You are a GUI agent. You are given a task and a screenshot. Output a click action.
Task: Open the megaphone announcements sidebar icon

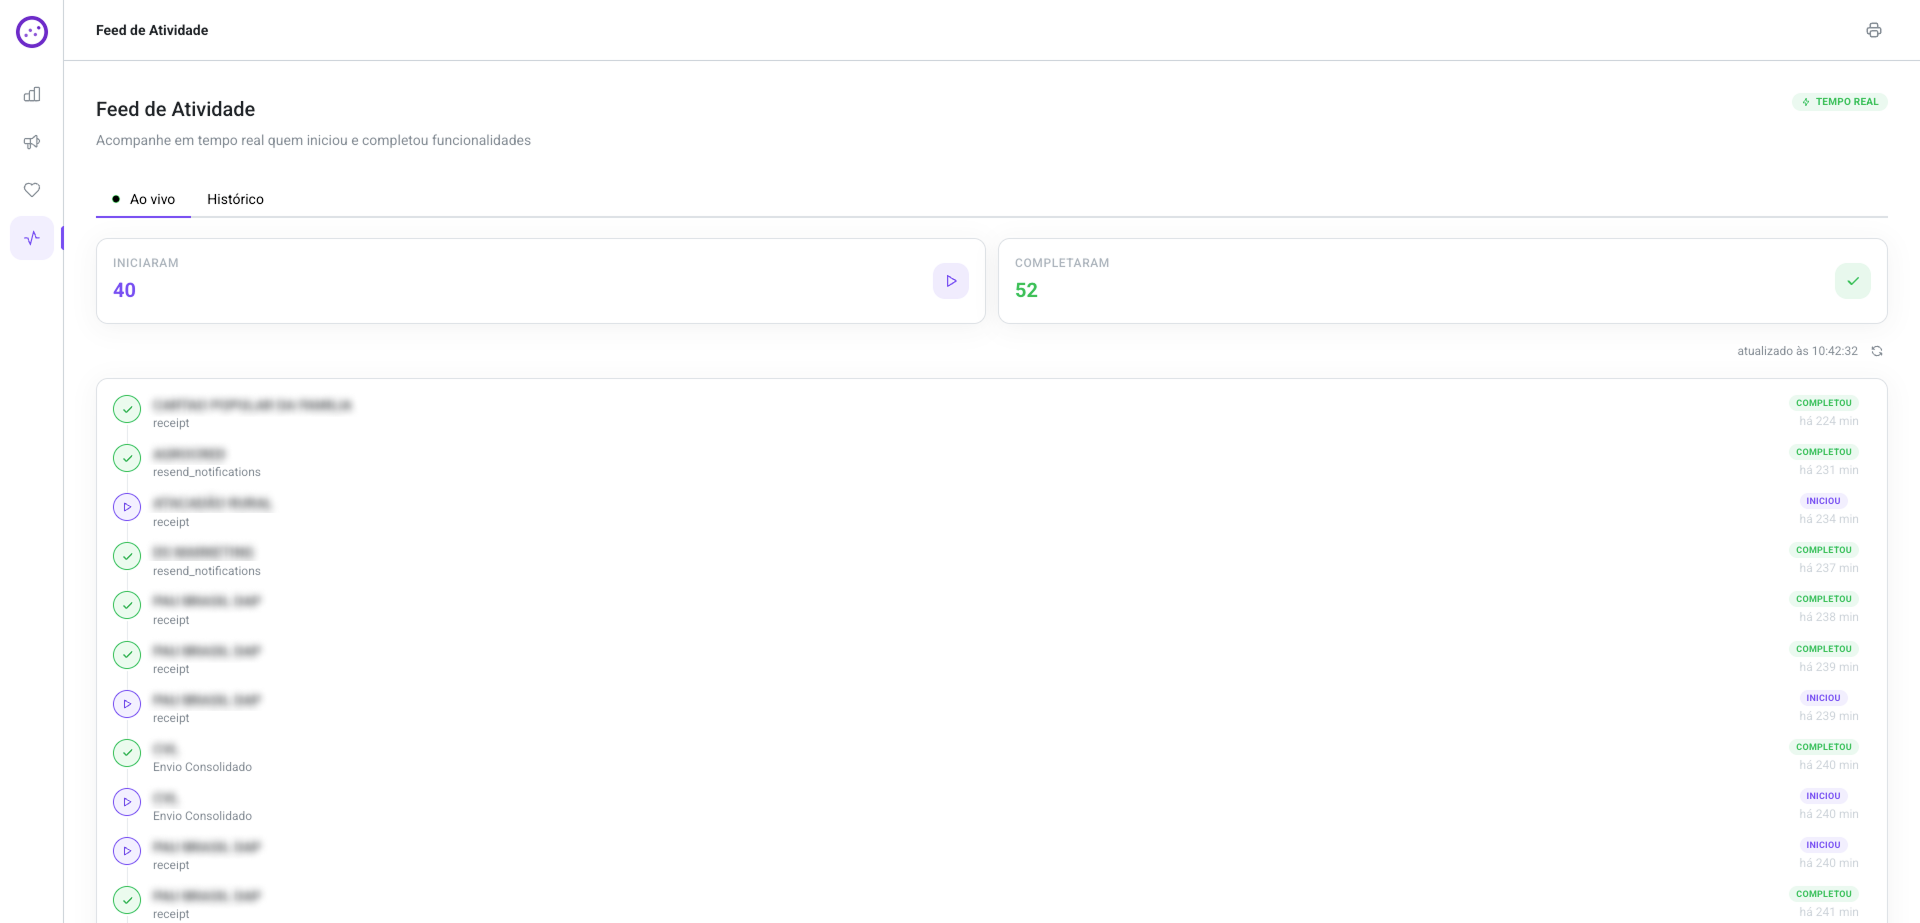point(32,142)
